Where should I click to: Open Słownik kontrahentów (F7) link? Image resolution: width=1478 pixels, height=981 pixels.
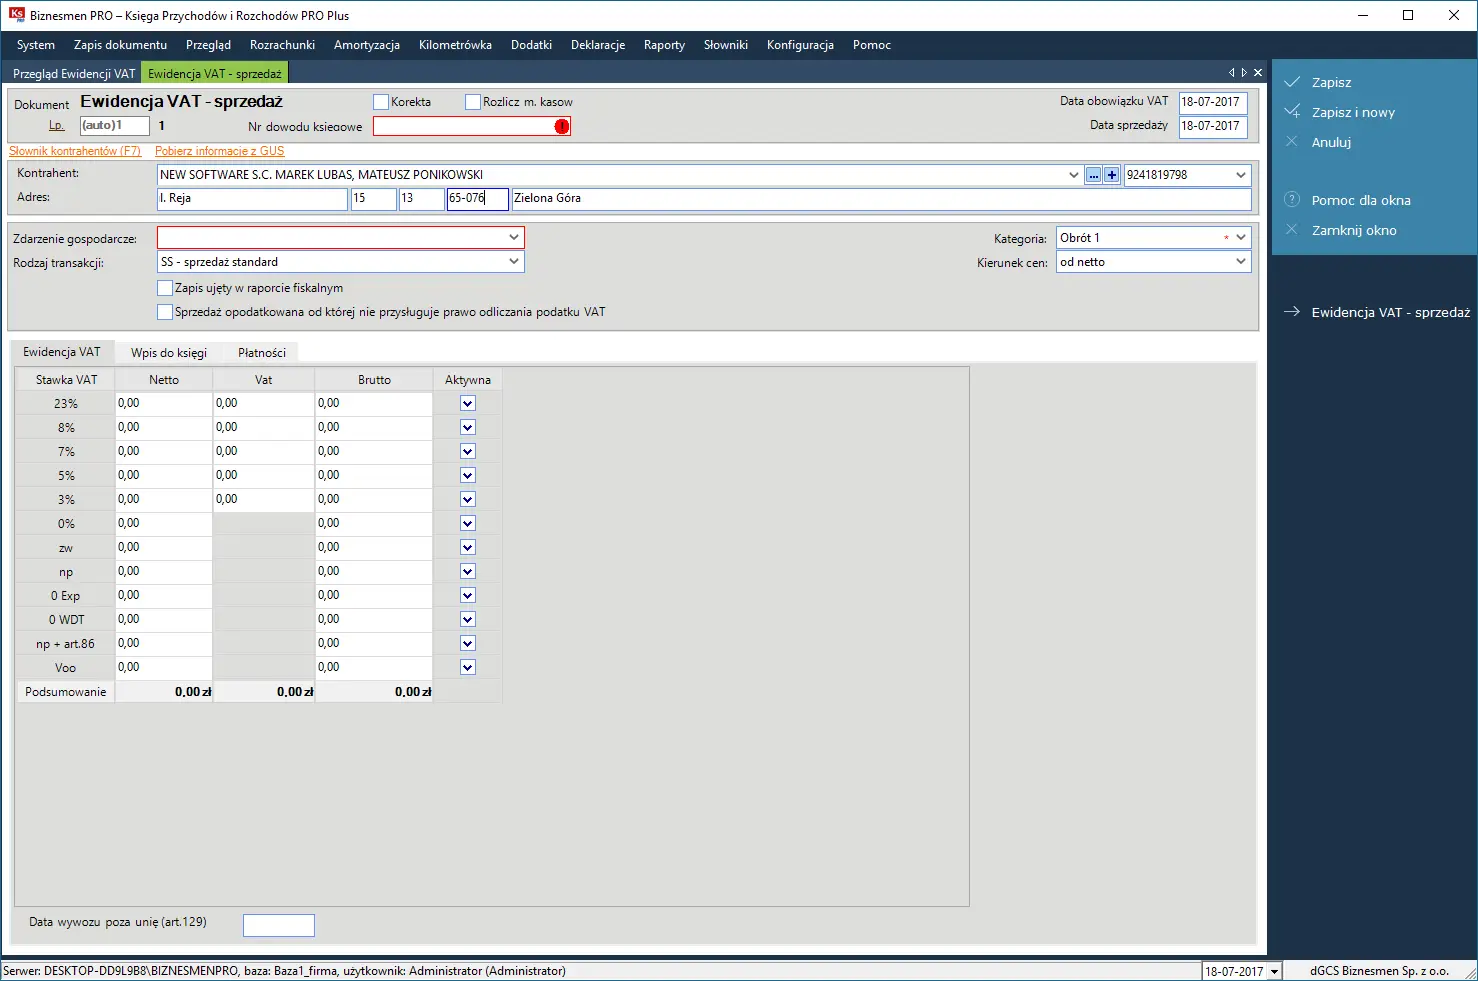75,151
